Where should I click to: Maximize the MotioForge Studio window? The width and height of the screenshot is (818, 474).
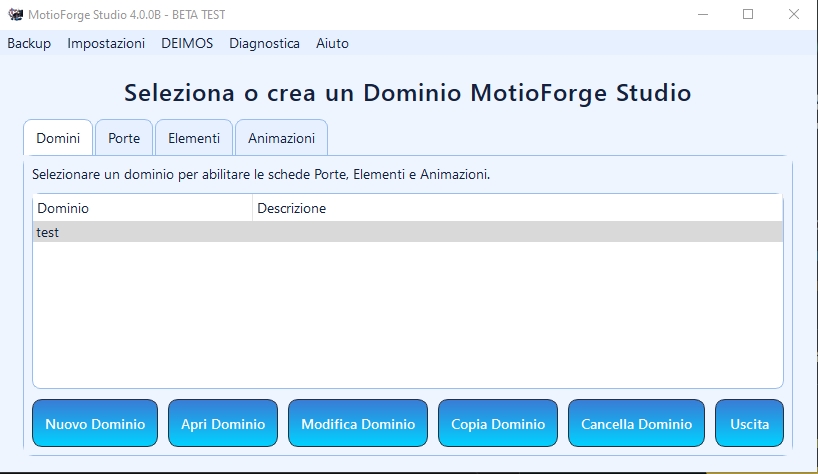[748, 15]
